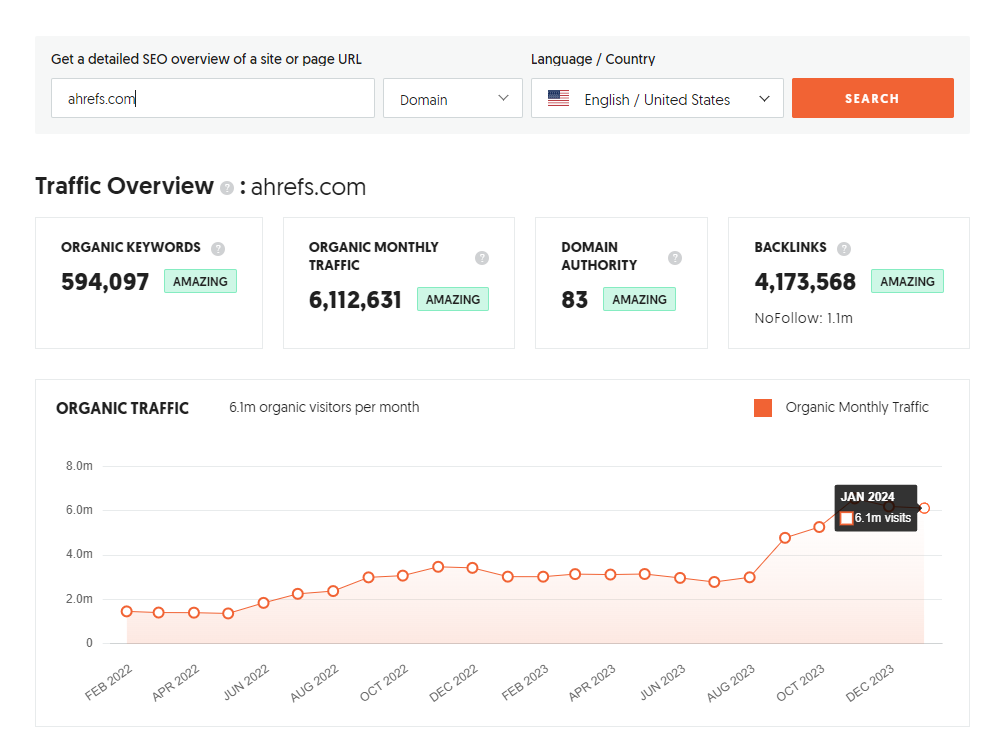Click help icon next to Traffic Overview
999x738 pixels.
tap(227, 188)
